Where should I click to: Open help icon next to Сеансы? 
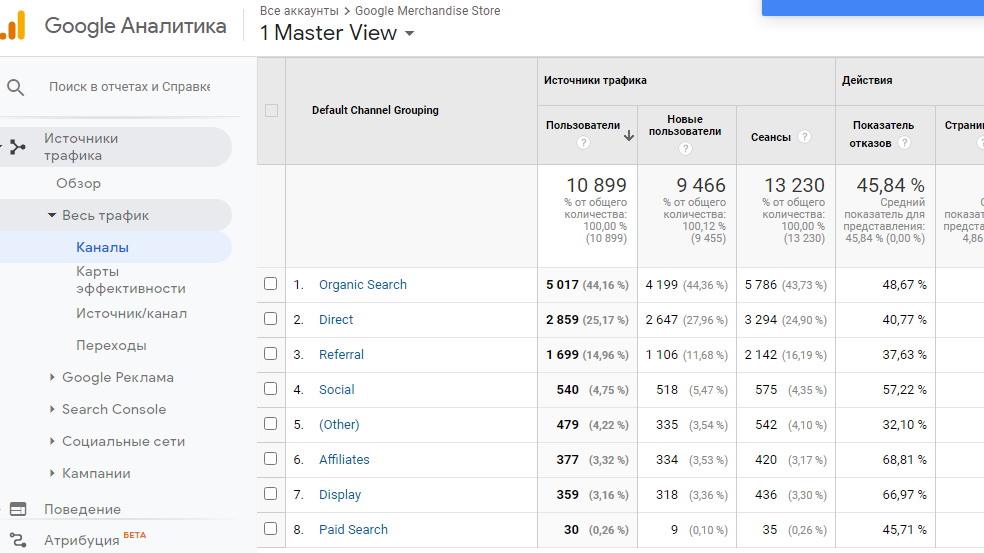click(805, 137)
